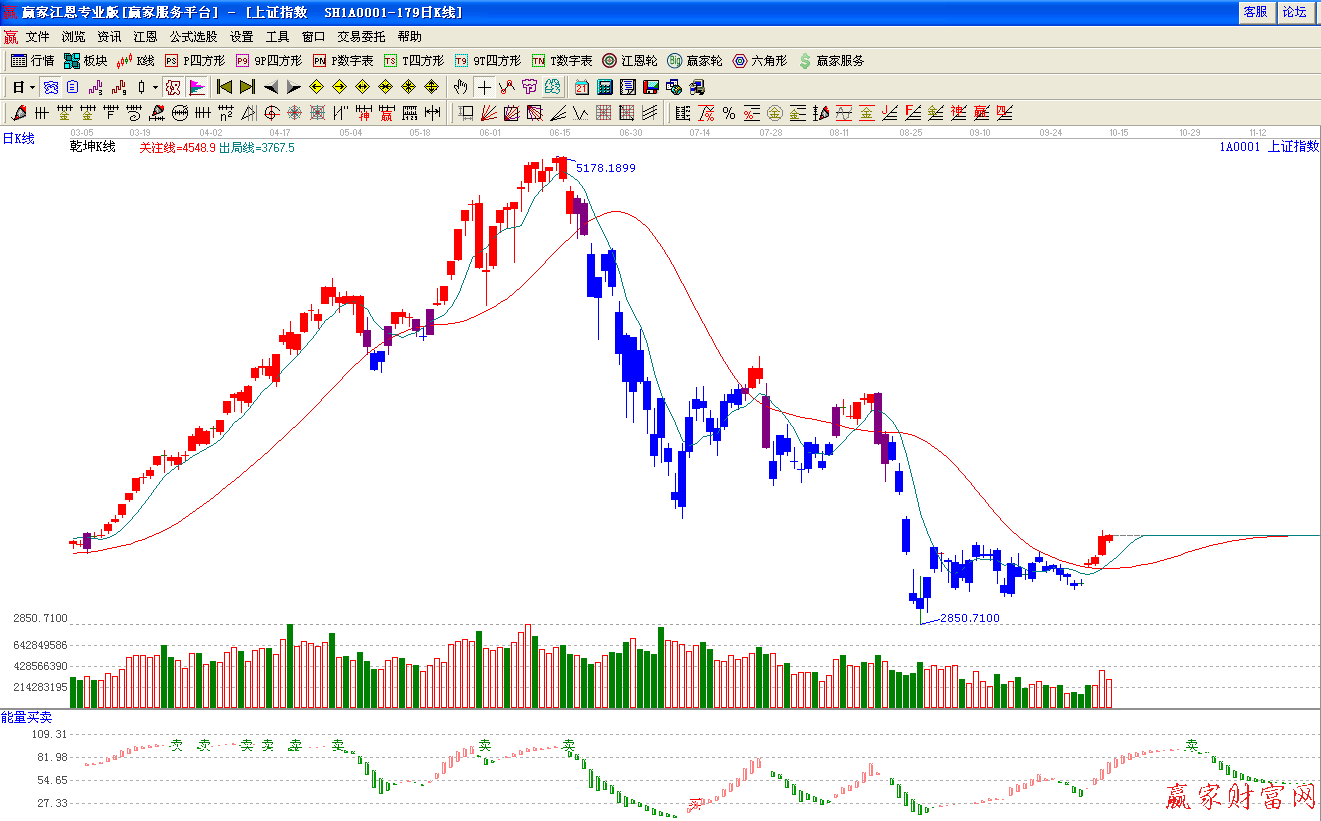Click the 论坛 forum button
The image size is (1321, 821).
click(1295, 12)
